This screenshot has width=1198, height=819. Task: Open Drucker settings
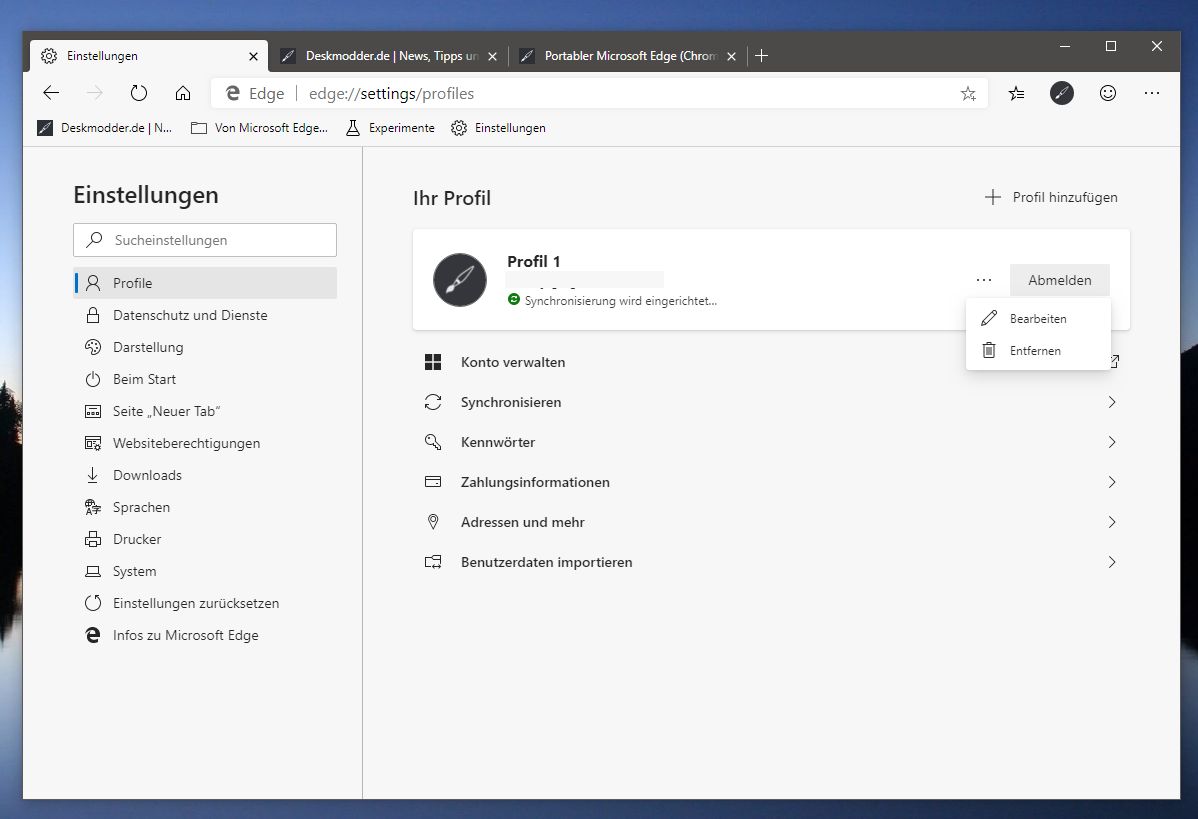point(205,539)
